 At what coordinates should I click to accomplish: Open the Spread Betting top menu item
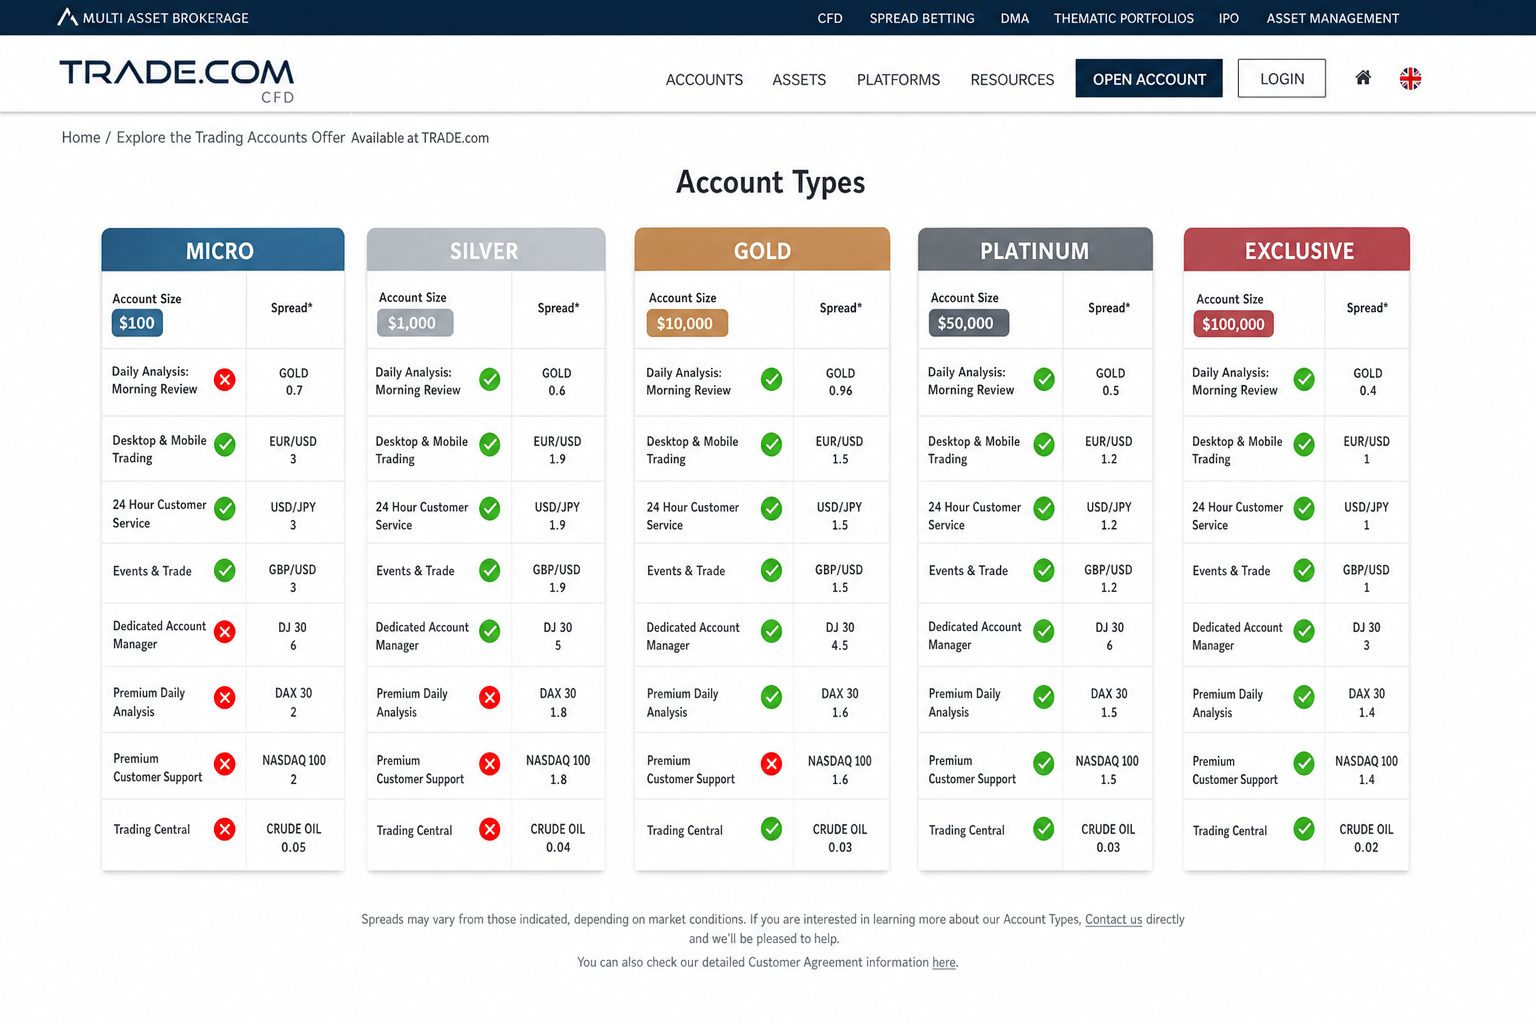tap(922, 18)
